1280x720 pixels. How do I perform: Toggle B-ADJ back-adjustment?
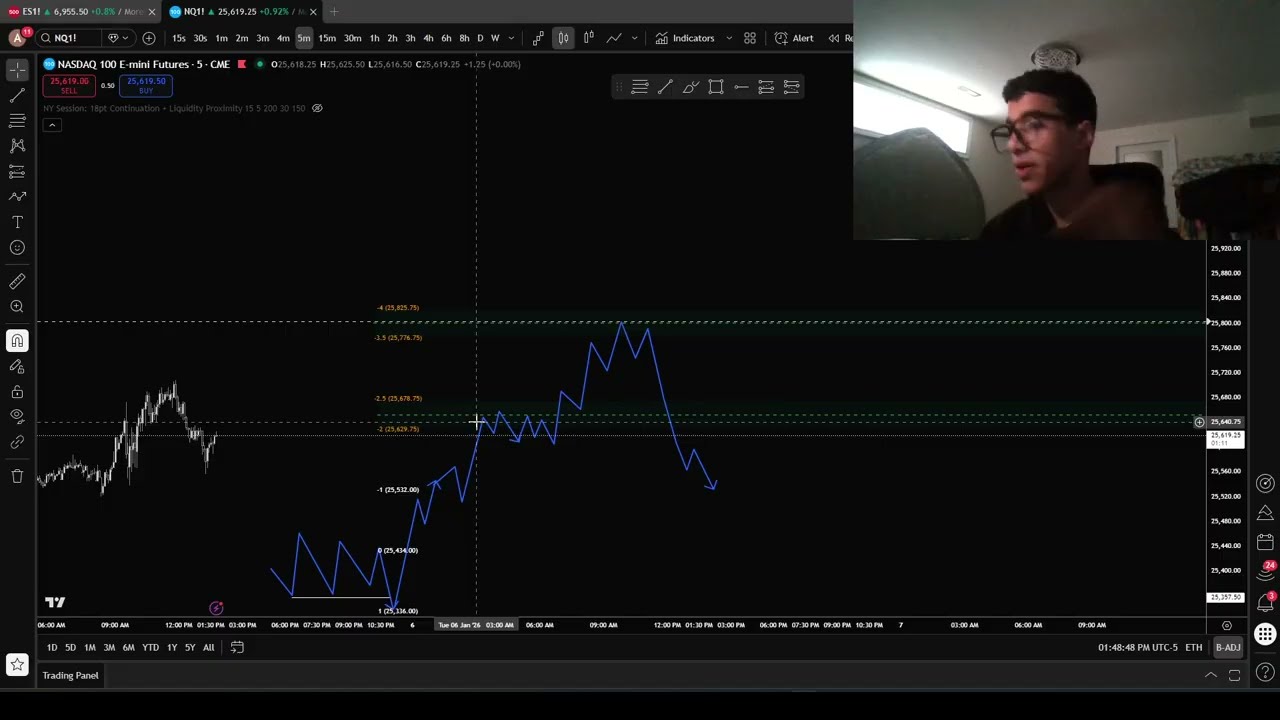[1228, 648]
